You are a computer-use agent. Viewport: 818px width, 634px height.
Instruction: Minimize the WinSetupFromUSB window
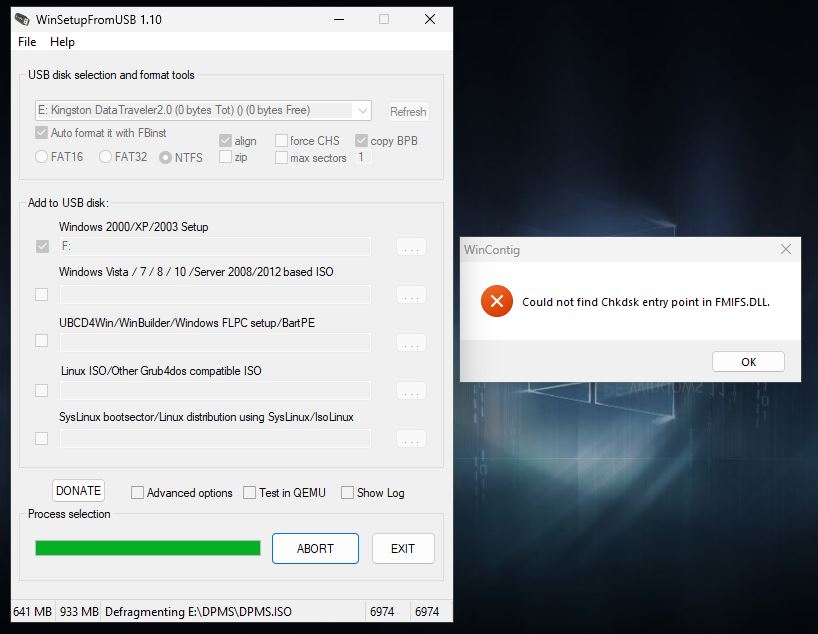(339, 19)
